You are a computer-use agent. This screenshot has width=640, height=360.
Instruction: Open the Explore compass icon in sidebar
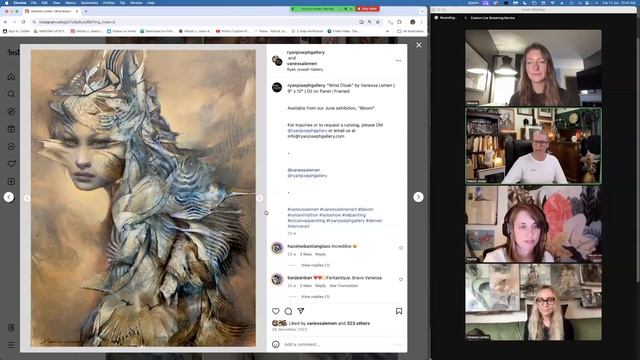coord(11,111)
